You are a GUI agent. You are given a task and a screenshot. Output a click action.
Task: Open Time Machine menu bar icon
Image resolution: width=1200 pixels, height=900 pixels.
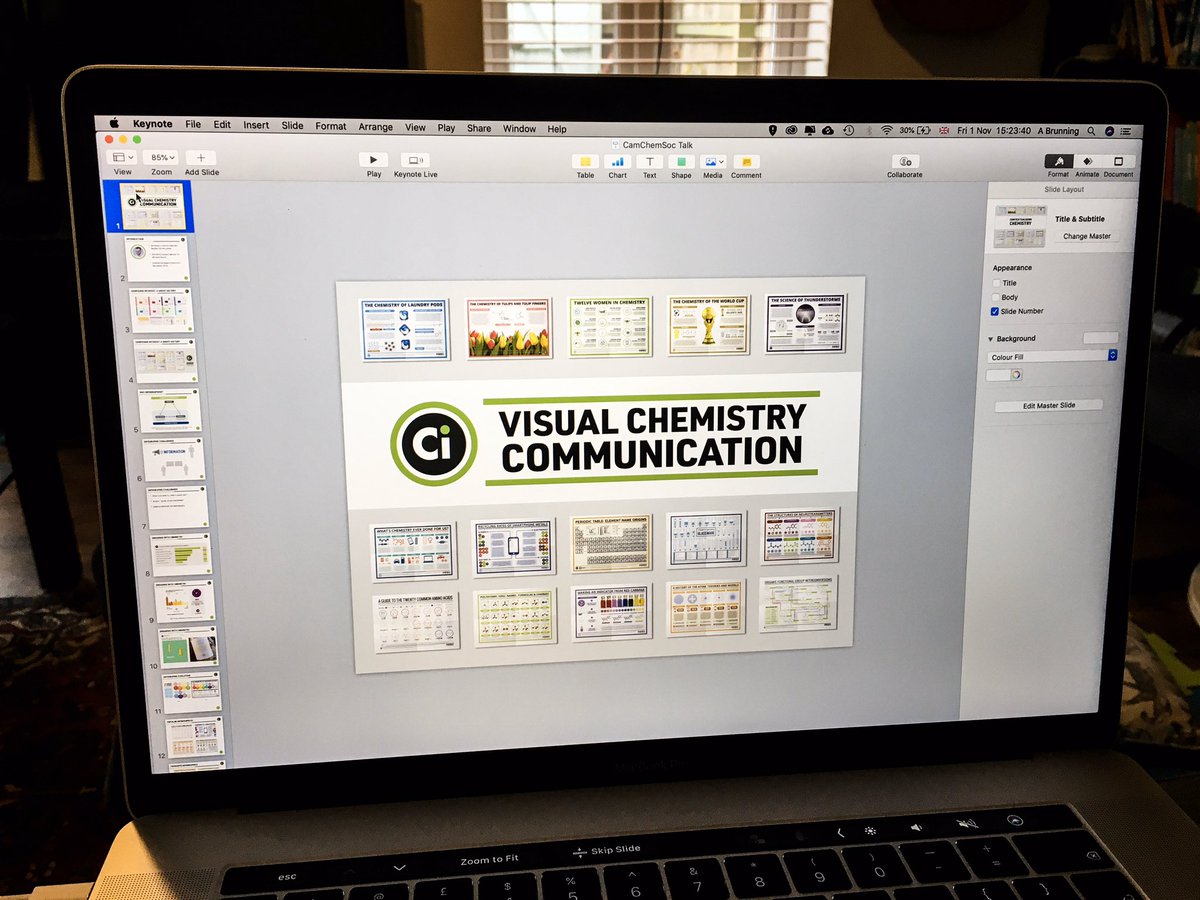pos(848,130)
